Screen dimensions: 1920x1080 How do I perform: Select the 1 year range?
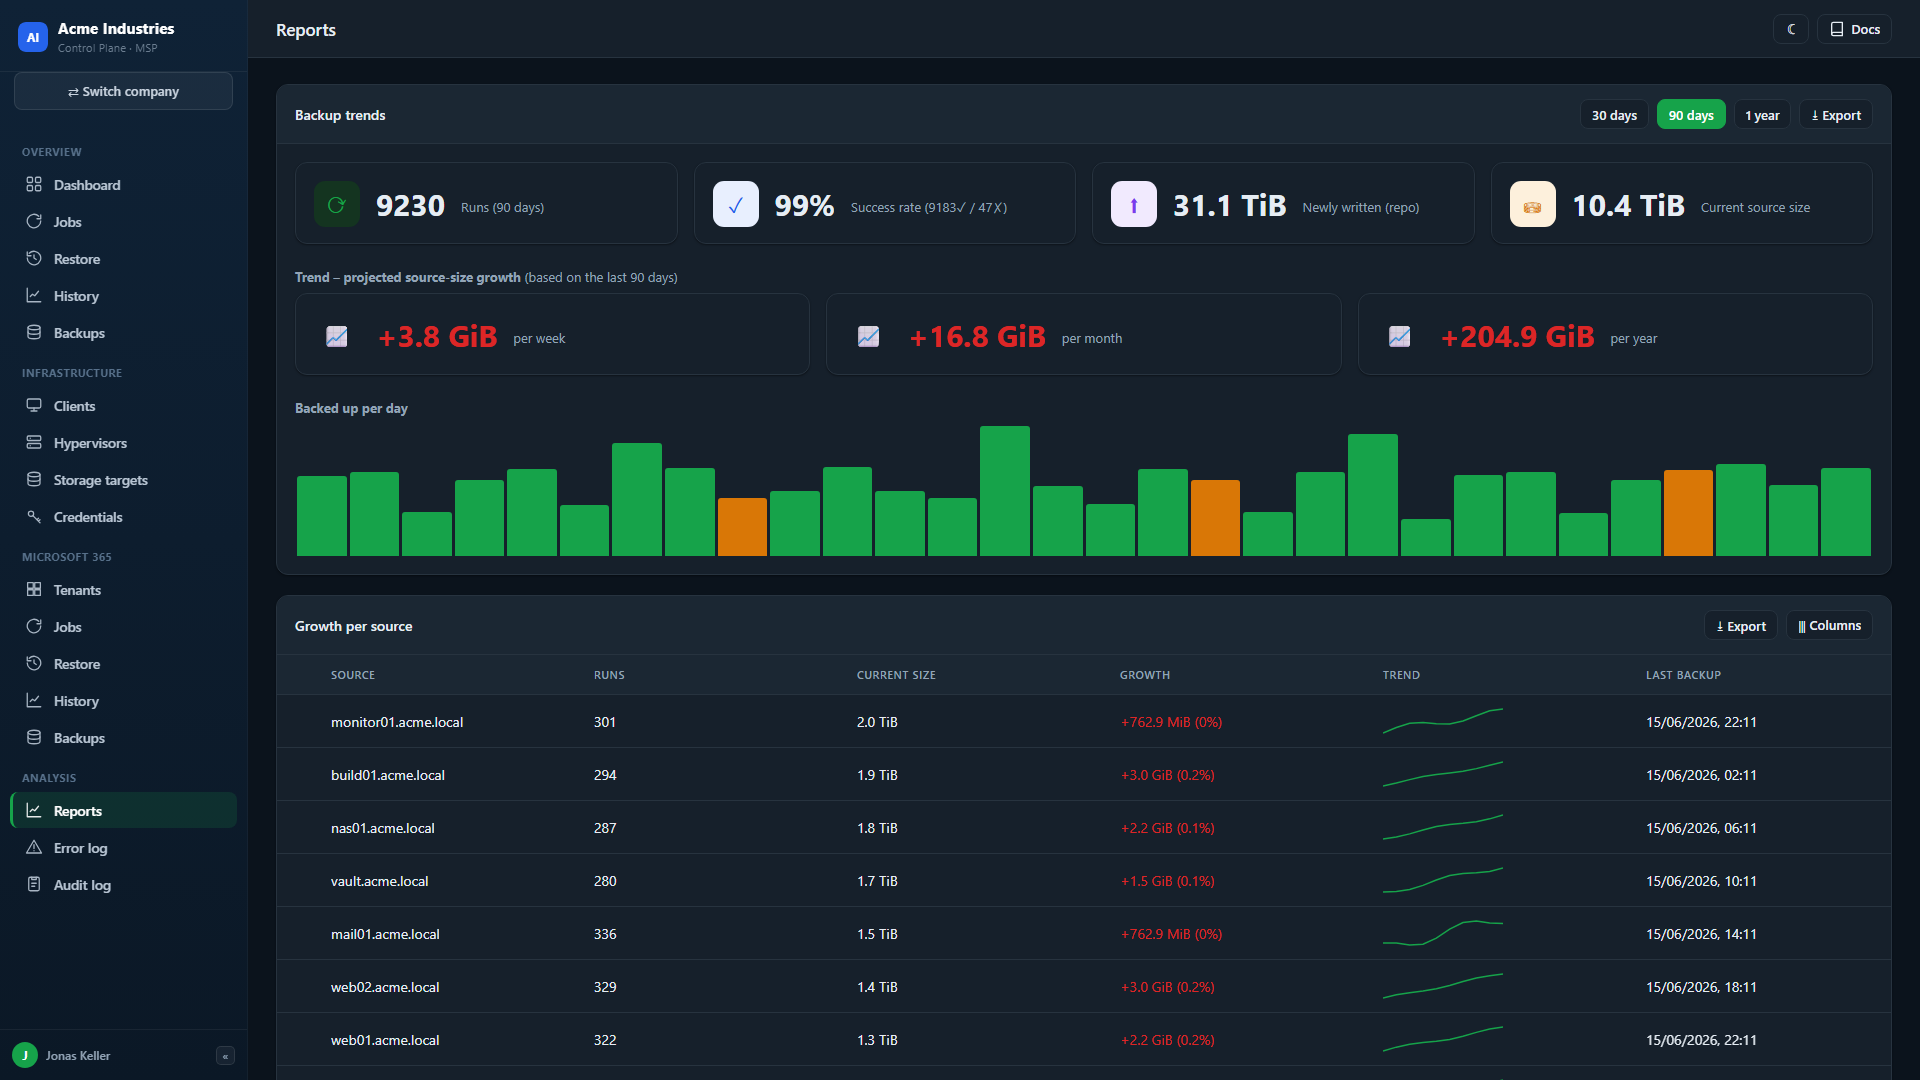pyautogui.click(x=1762, y=115)
